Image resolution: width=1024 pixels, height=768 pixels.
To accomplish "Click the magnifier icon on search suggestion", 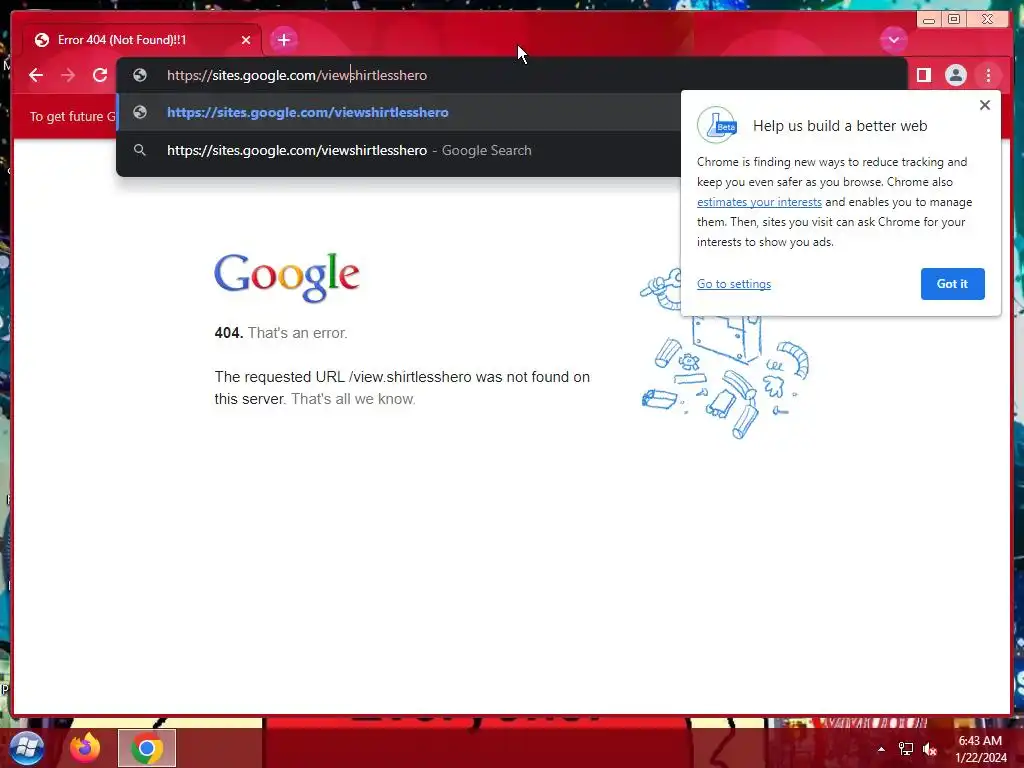I will point(140,150).
